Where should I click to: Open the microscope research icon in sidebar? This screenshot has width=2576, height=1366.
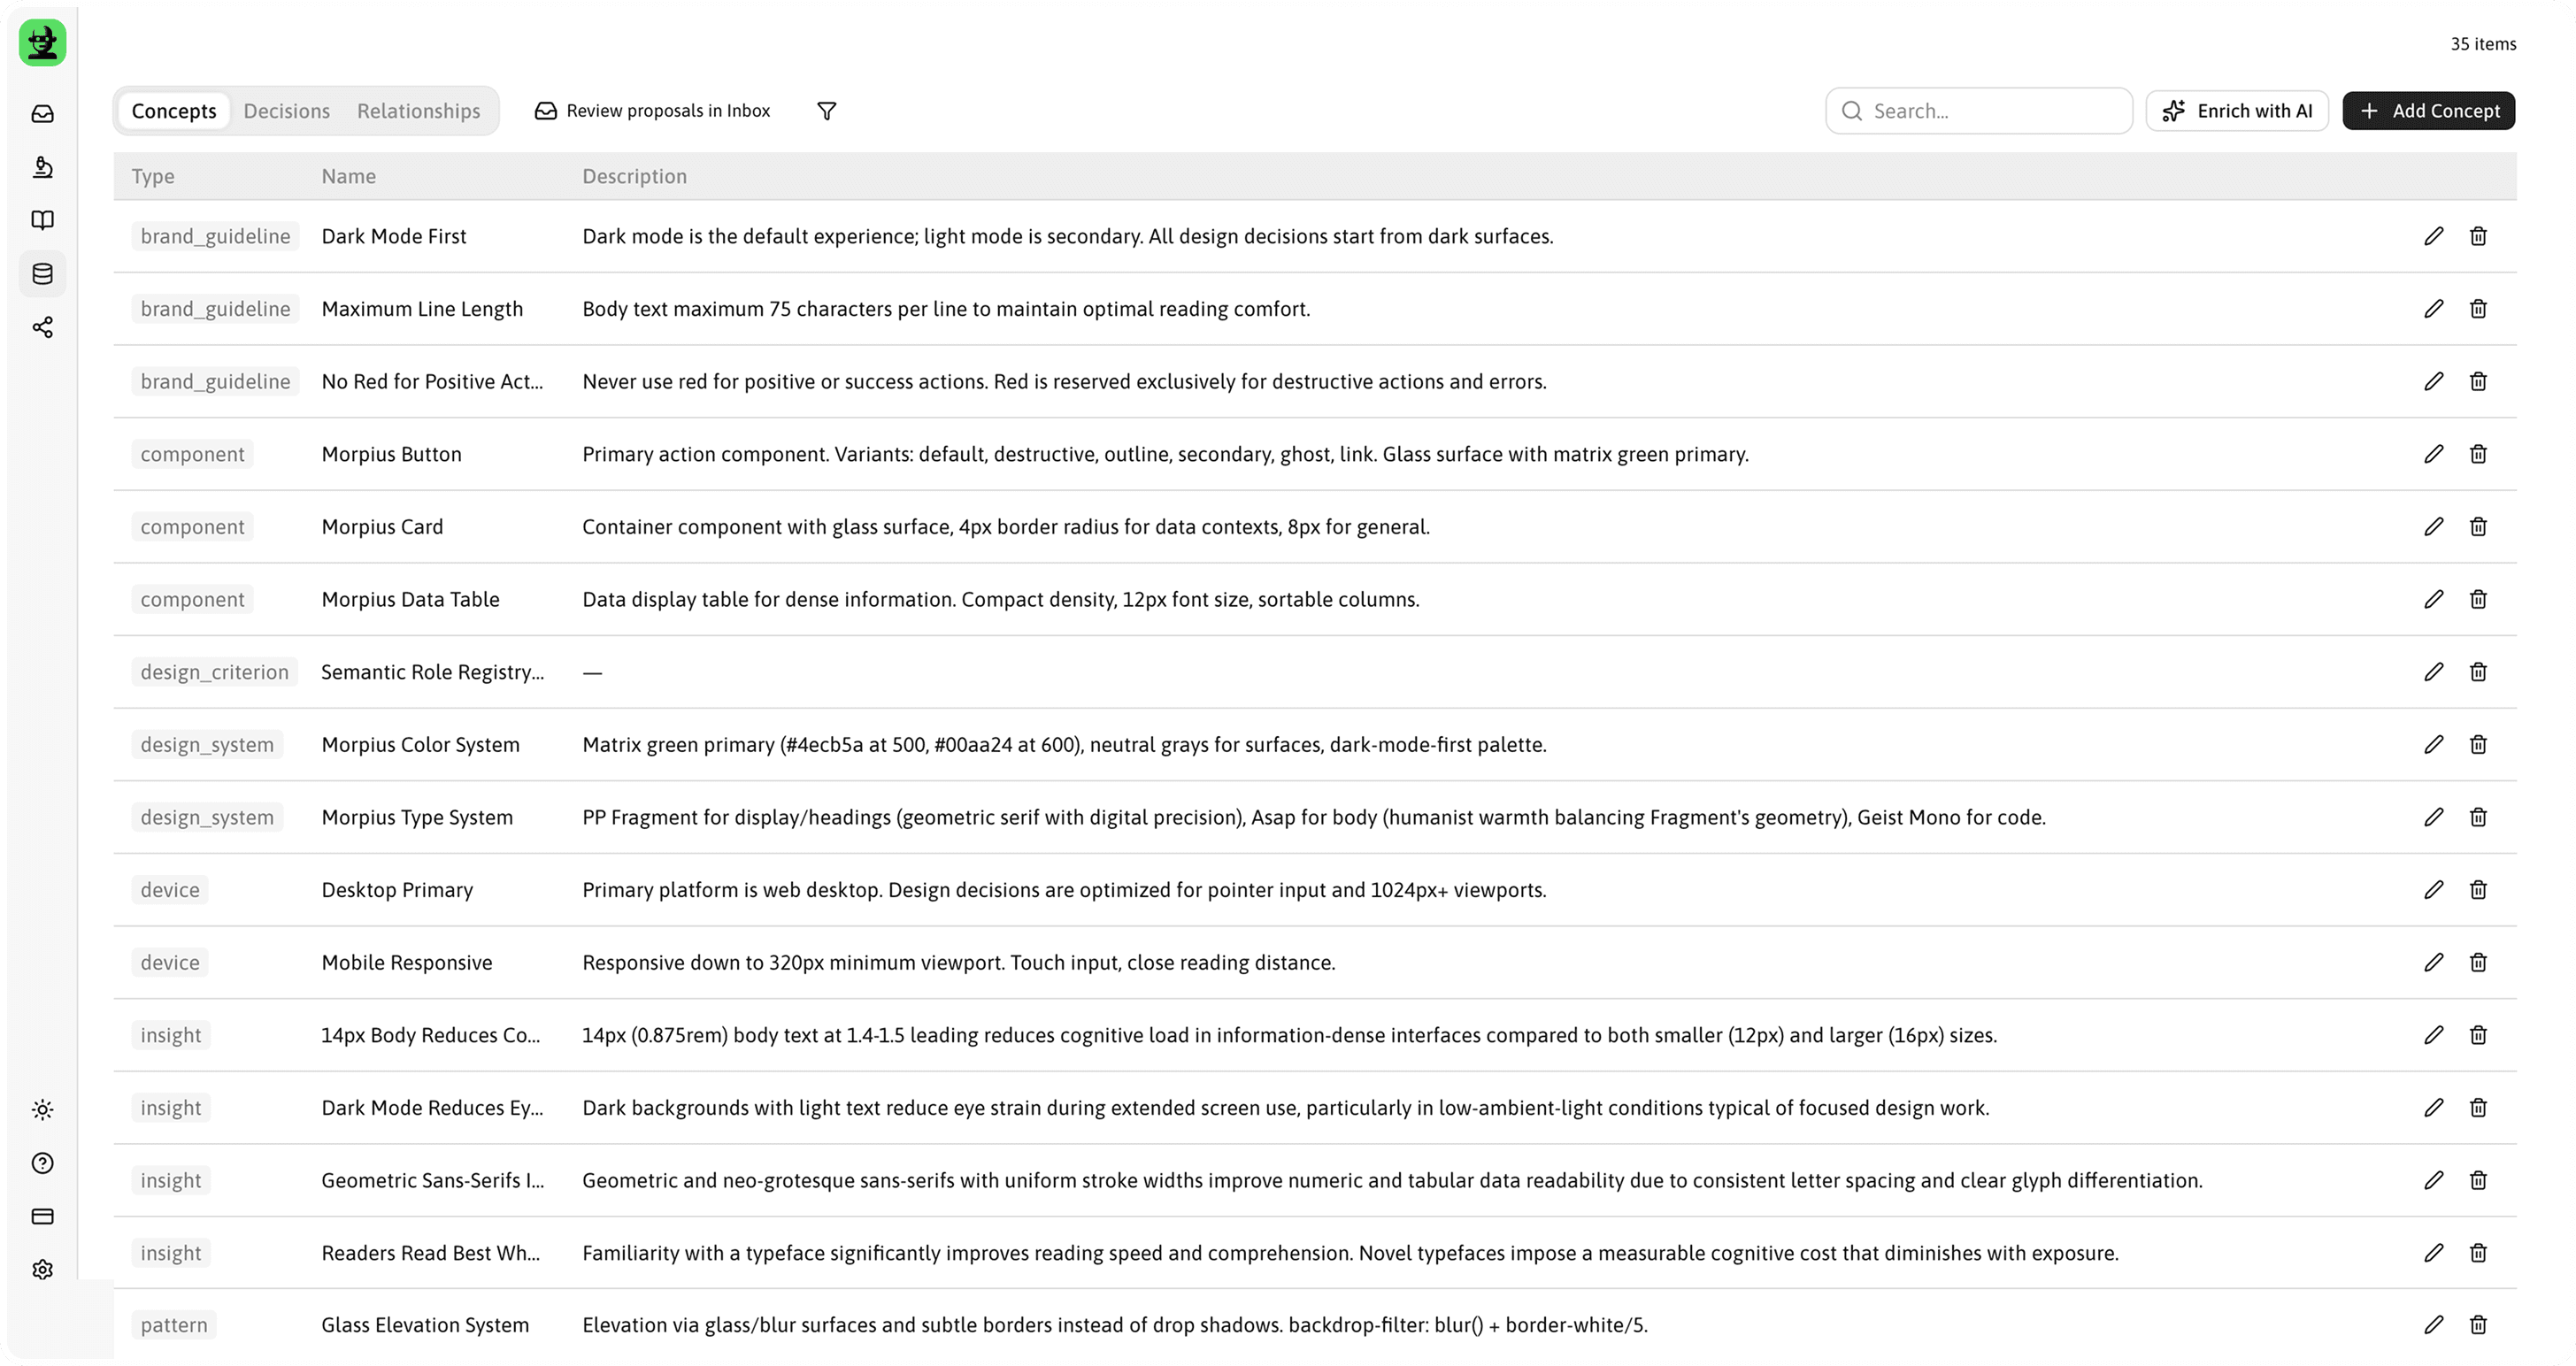tap(42, 167)
